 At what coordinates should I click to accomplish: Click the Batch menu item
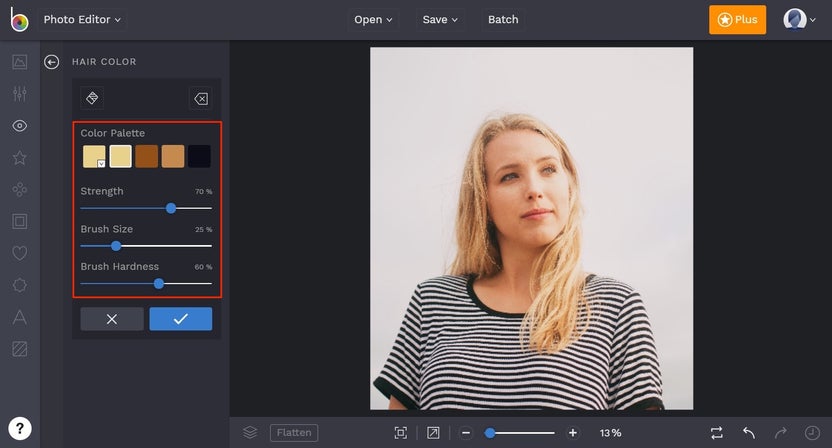pos(503,20)
